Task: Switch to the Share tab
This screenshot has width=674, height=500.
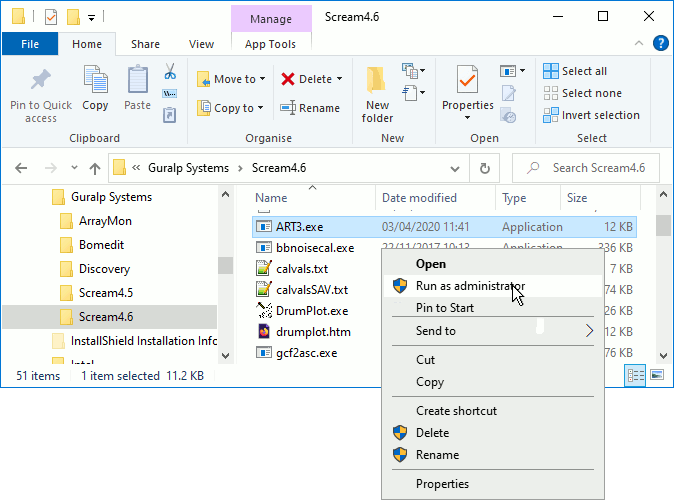Action: click(145, 44)
